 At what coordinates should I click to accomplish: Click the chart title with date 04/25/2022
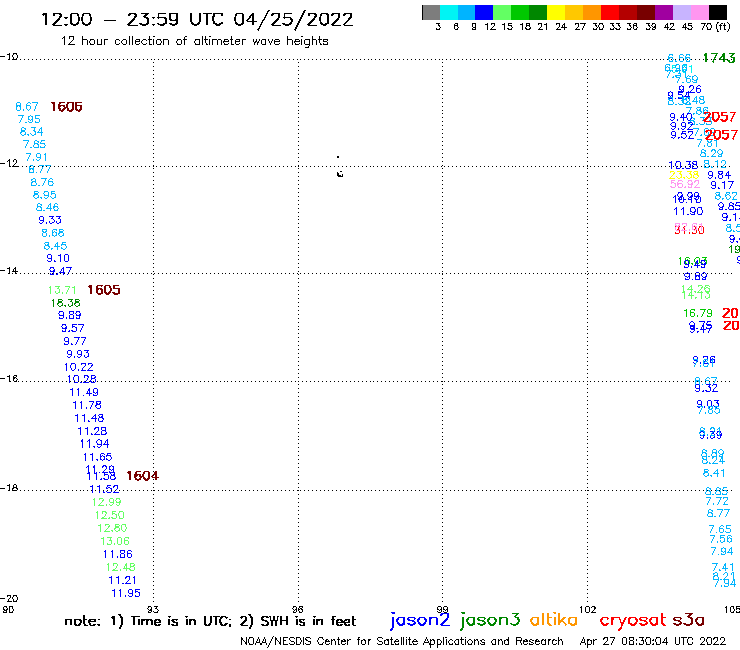tap(197, 20)
